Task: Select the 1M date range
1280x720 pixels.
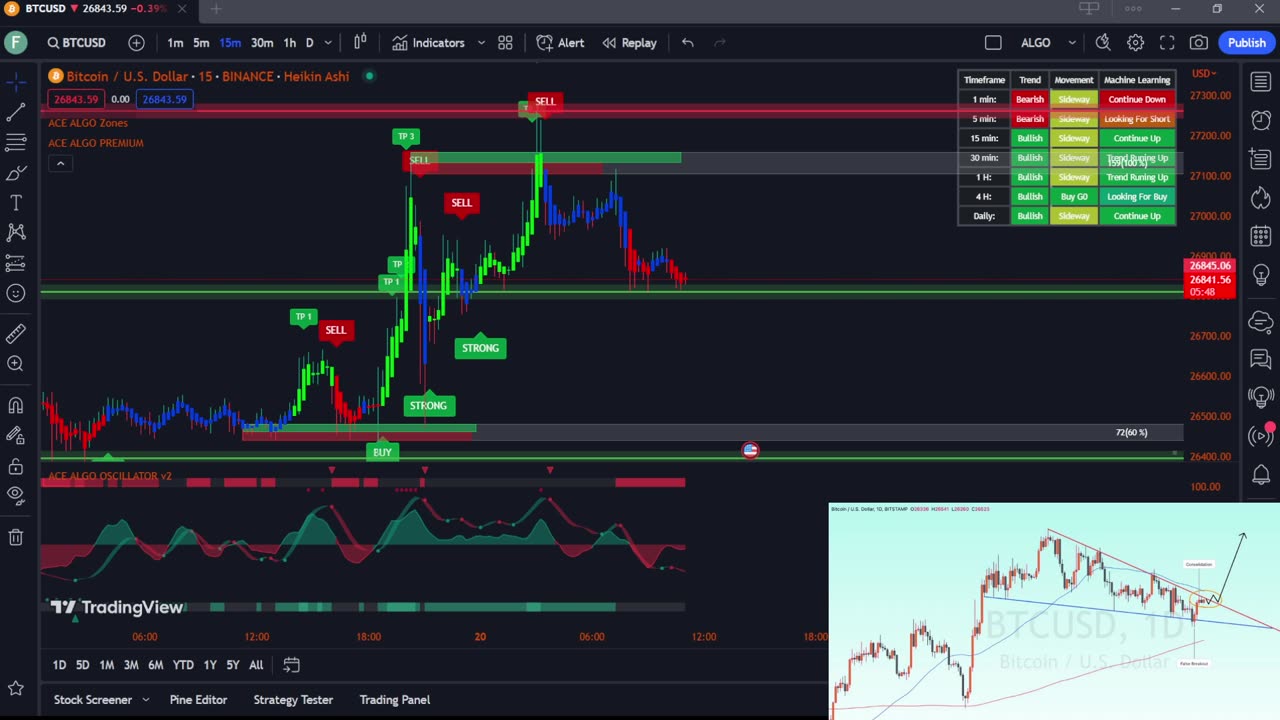Action: 107,665
